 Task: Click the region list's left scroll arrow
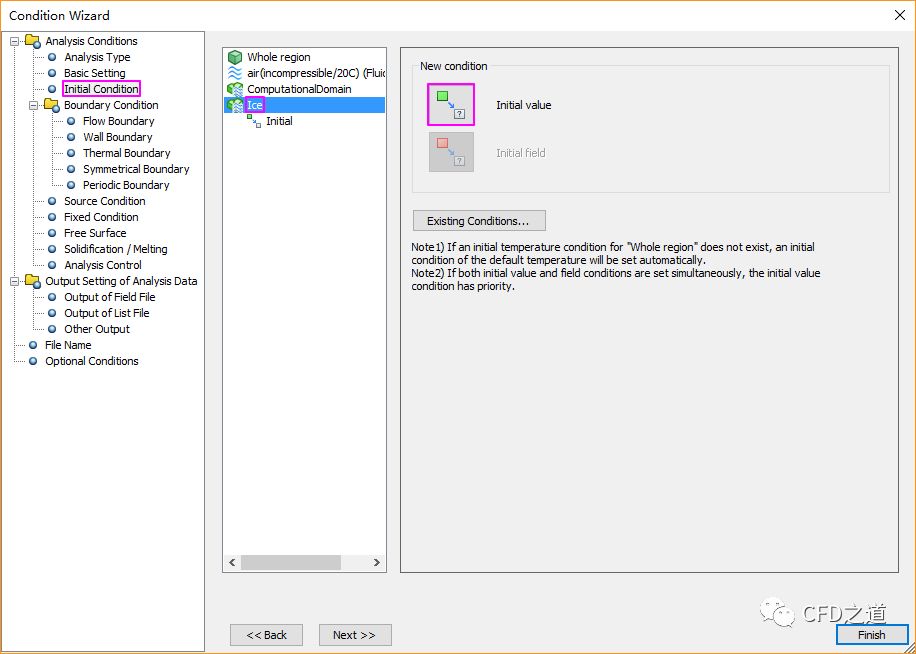[x=232, y=562]
